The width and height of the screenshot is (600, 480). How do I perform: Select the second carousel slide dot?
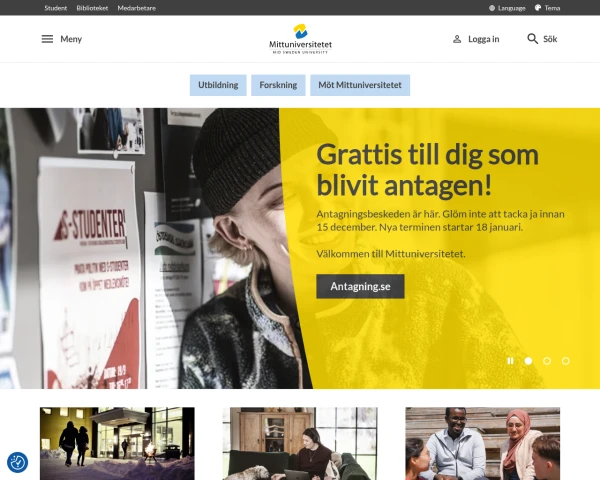(x=547, y=361)
